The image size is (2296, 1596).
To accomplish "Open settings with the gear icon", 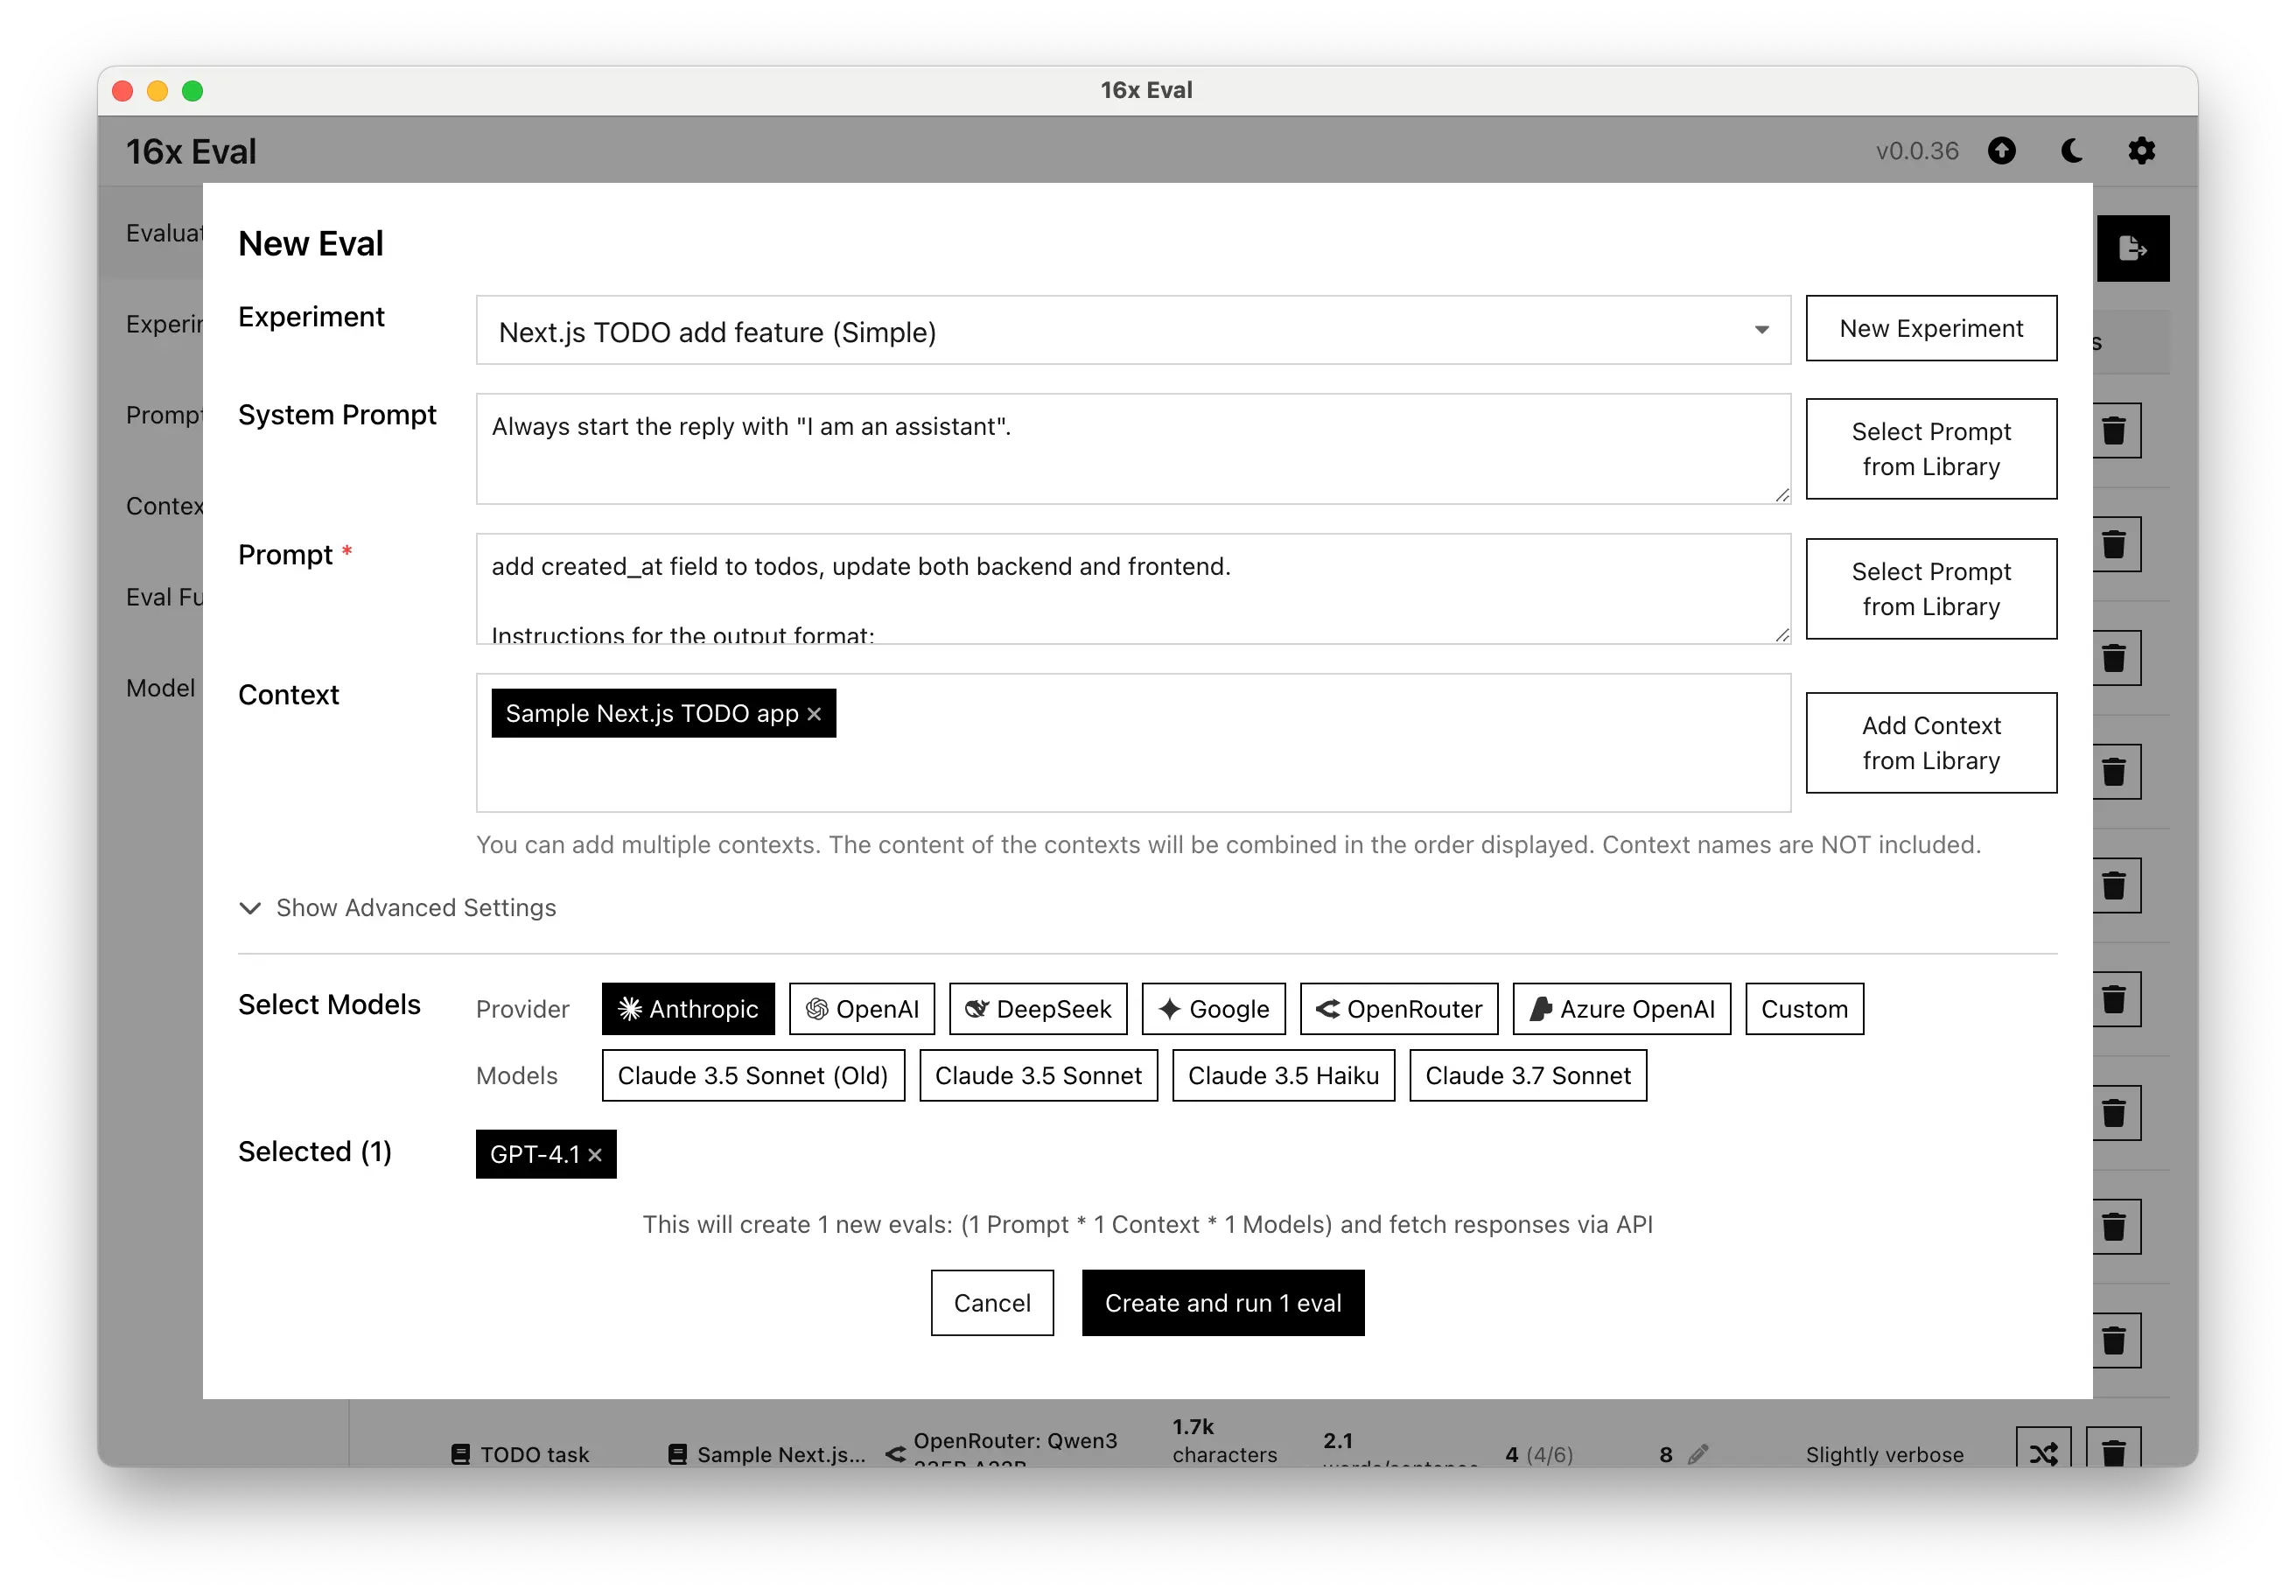I will tap(2141, 151).
